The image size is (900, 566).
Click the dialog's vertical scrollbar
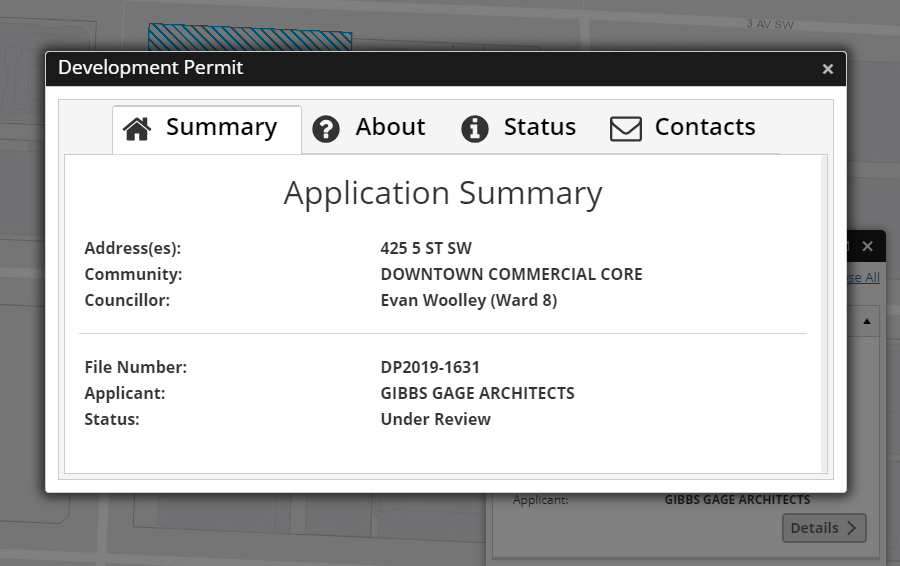[x=824, y=312]
